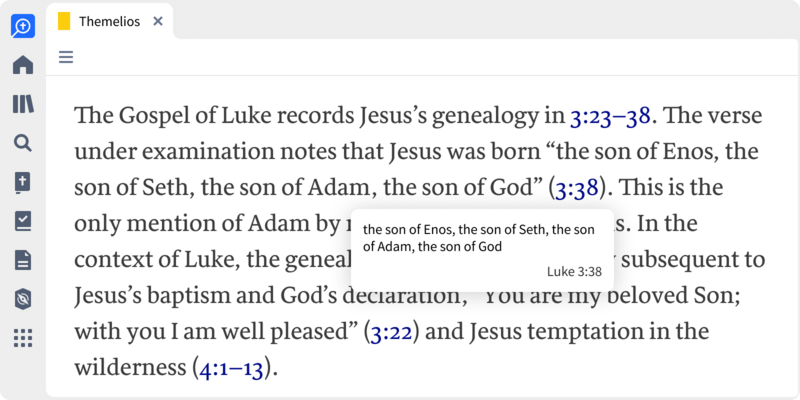
Task: Follow the 3:23–38 verse link
Action: [610, 117]
